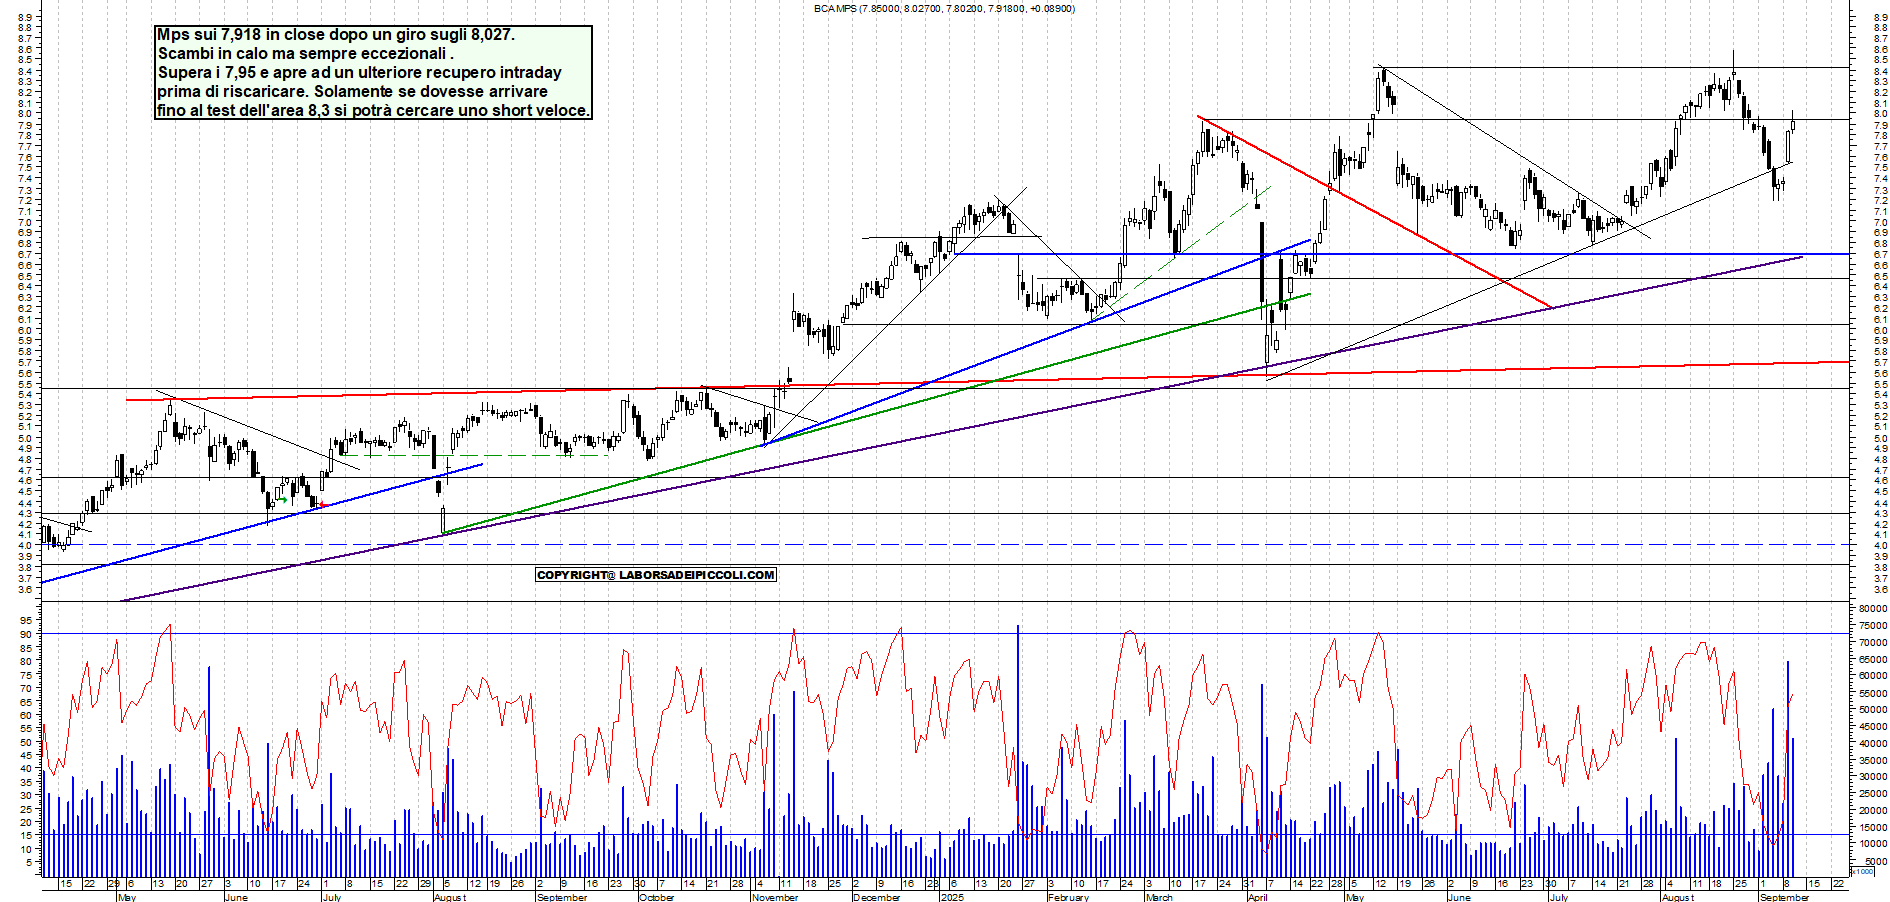Click the 95 value on oscillator scale
This screenshot has width=1890, height=902.
point(26,621)
